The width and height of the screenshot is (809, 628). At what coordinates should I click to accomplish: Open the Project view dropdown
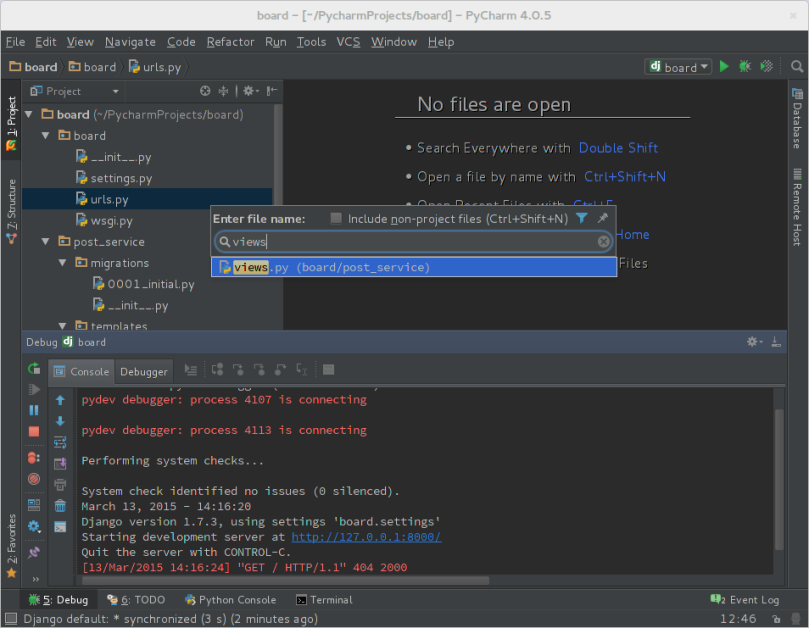coord(116,91)
